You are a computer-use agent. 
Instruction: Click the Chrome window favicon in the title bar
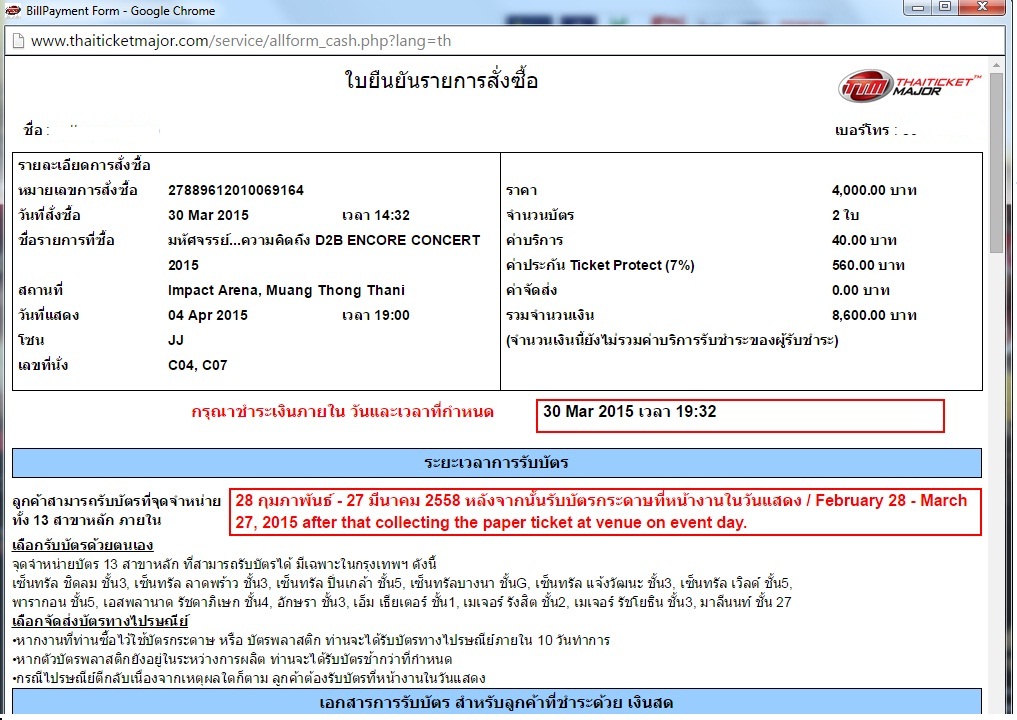point(12,10)
